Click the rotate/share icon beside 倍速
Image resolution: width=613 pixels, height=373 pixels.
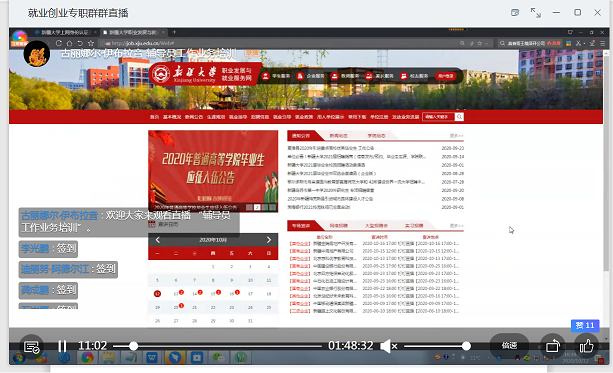point(553,346)
